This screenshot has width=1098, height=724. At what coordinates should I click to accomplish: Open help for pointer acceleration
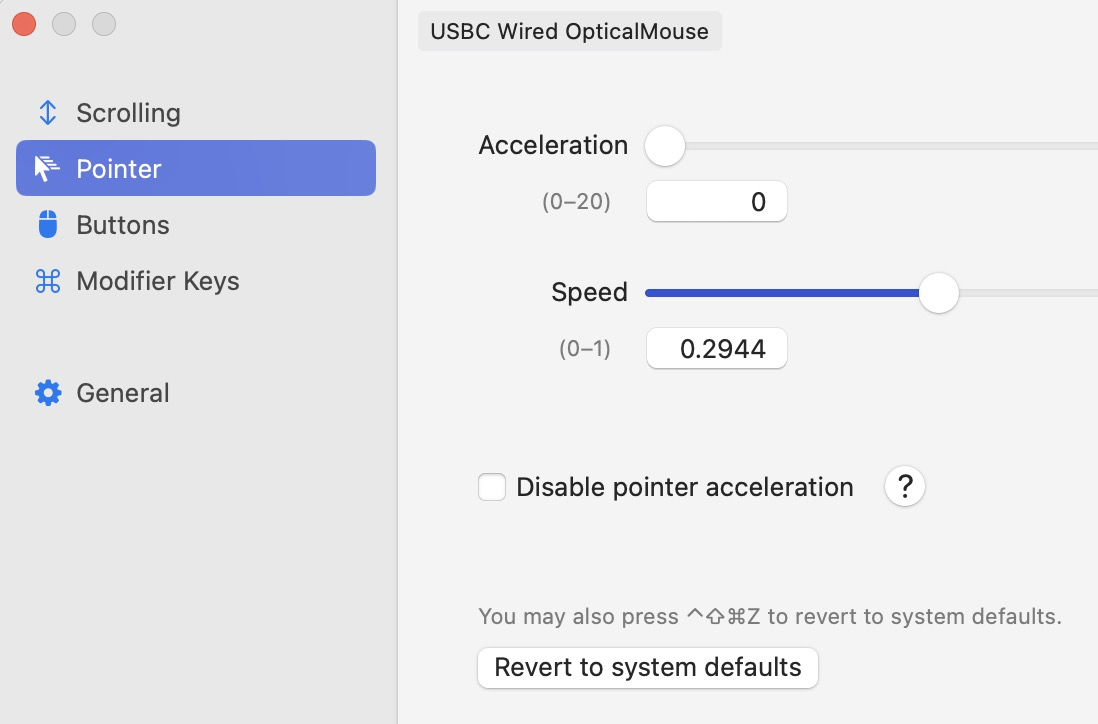coord(904,487)
